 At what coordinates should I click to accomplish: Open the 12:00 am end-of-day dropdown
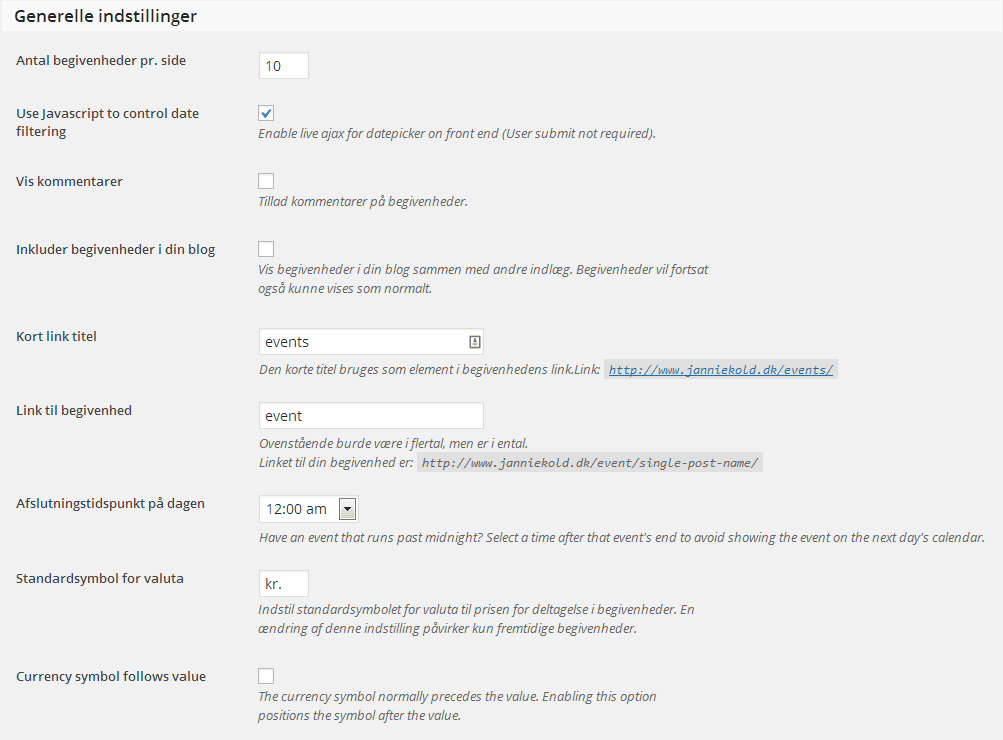click(308, 509)
